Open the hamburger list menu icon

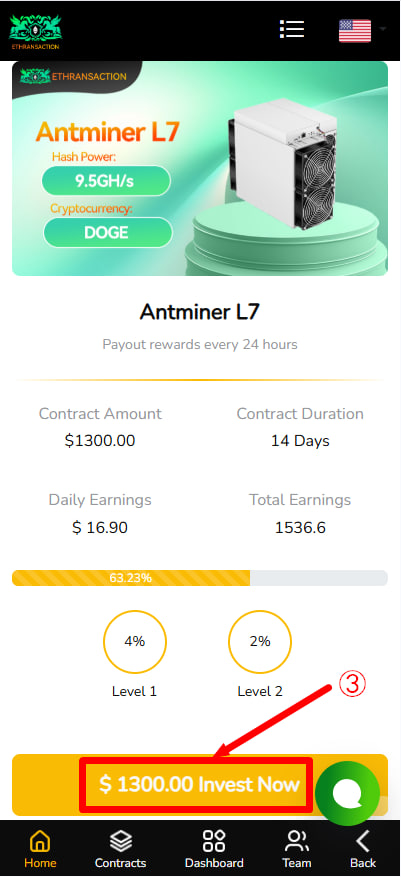[x=292, y=29]
